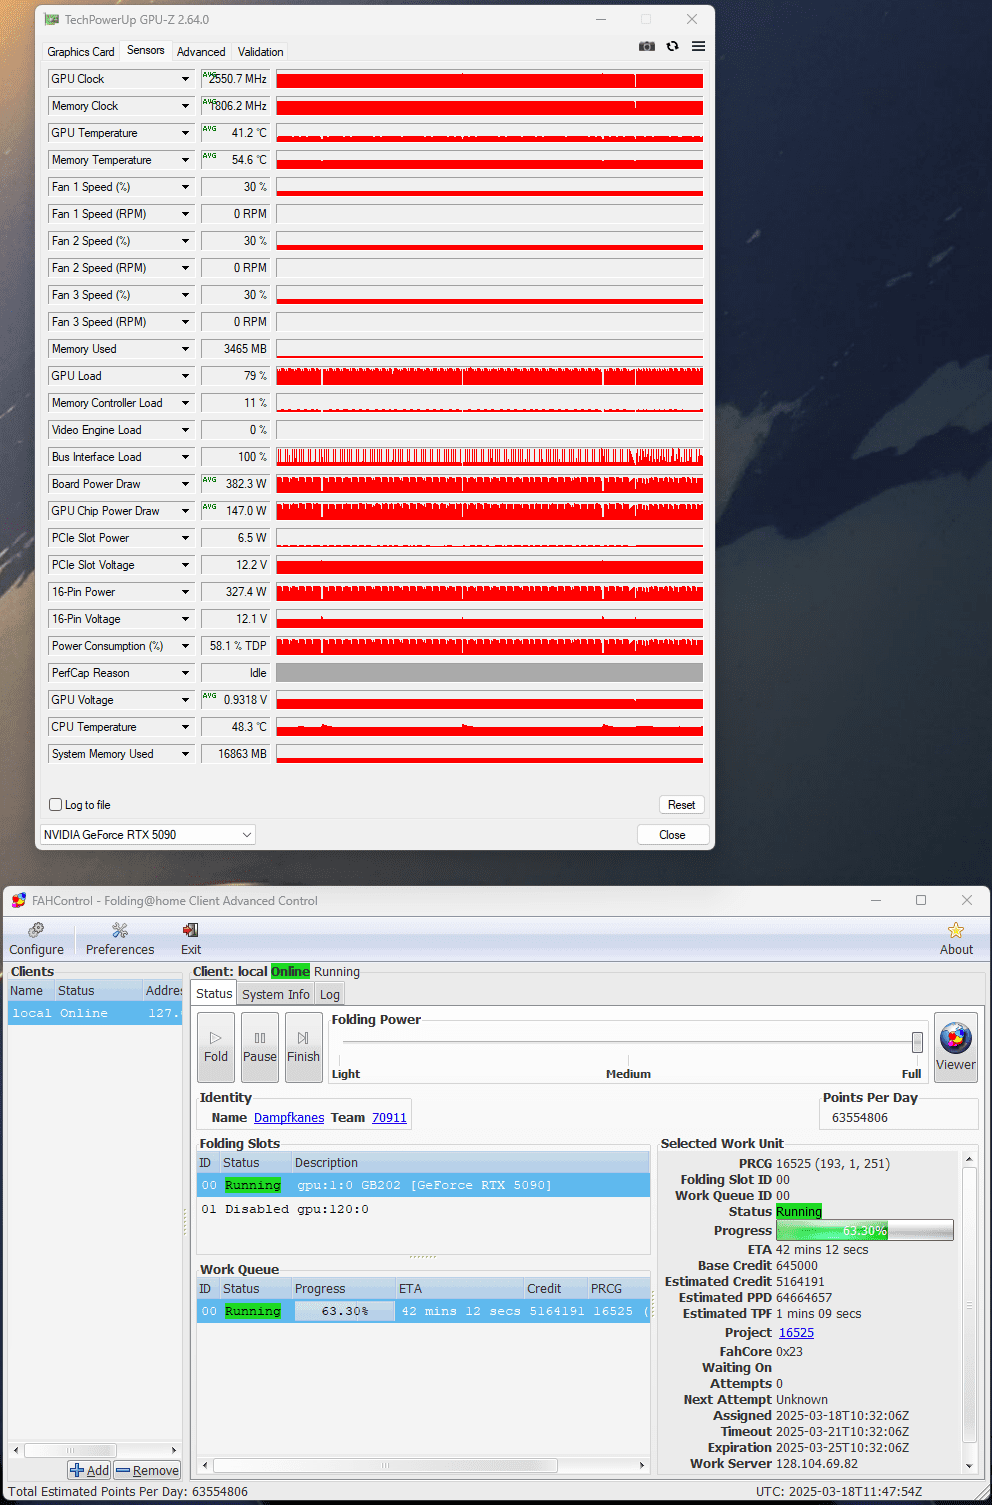Select the Sensors tab in GPU-Z
992x1505 pixels.
tap(146, 50)
